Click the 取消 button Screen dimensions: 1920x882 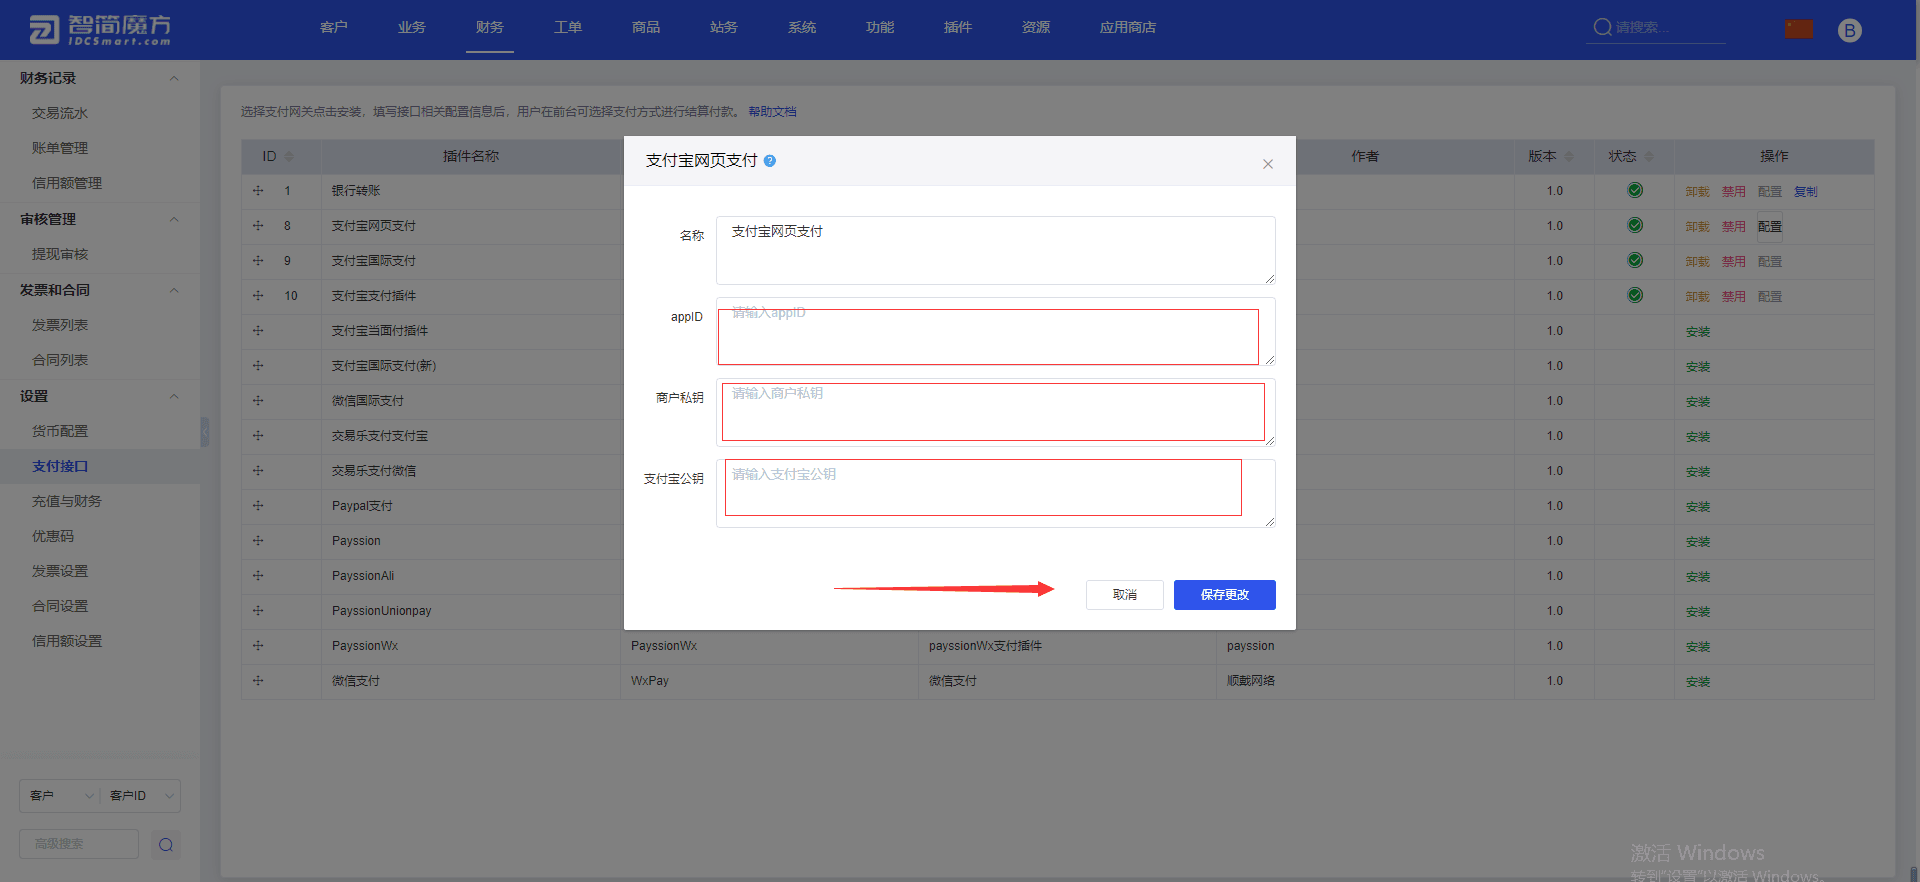tap(1124, 595)
